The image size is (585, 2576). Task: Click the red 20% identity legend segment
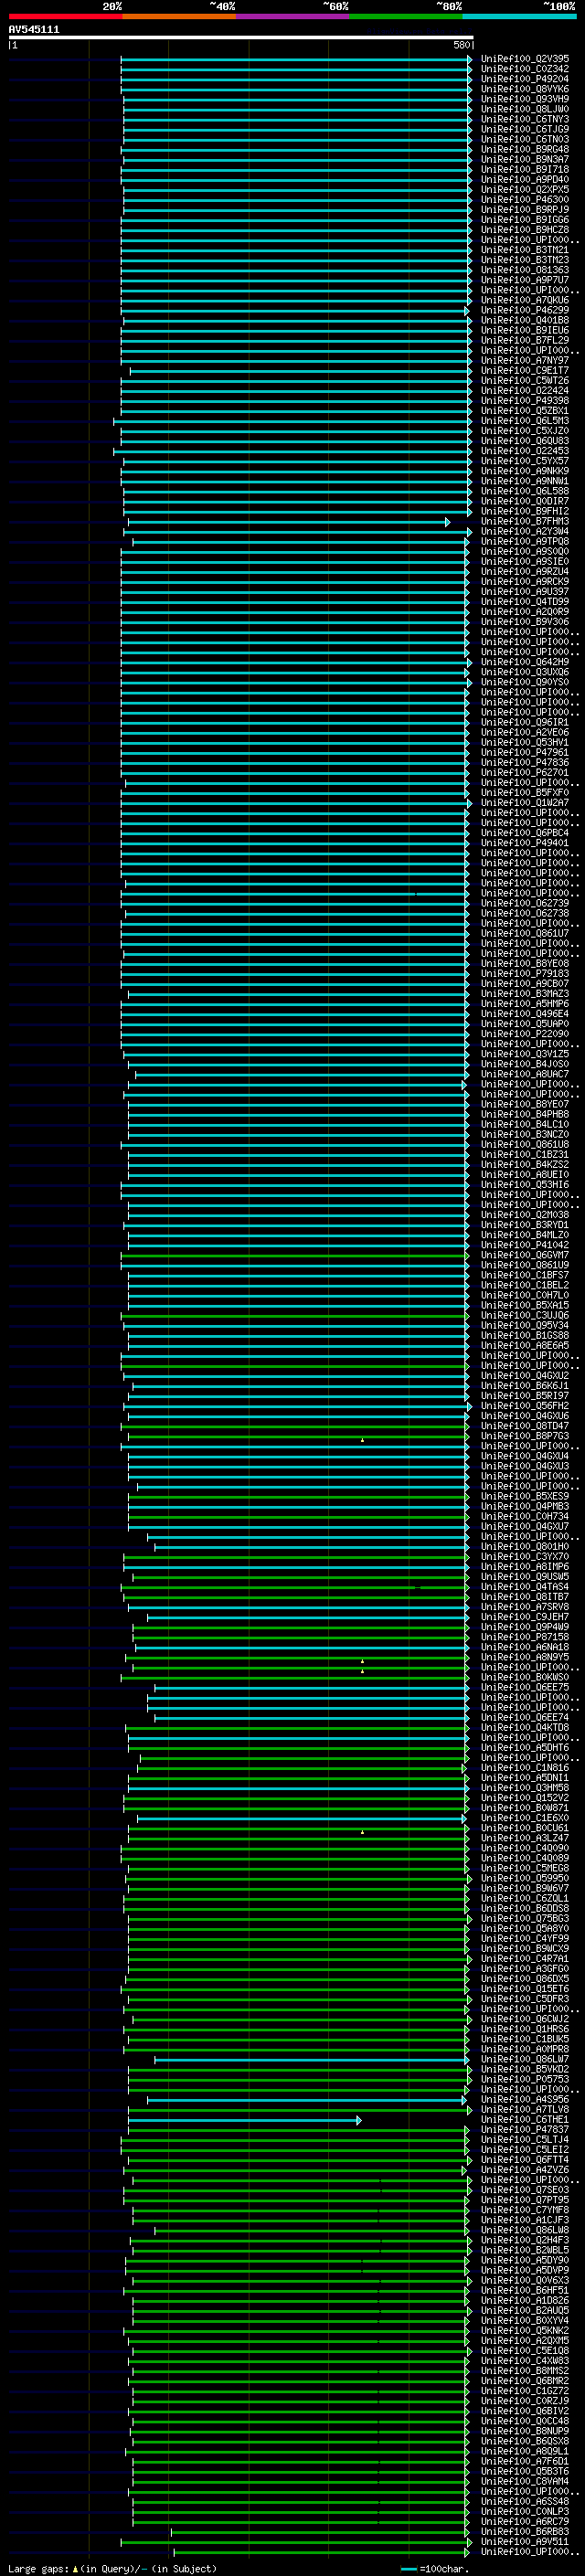(65, 16)
